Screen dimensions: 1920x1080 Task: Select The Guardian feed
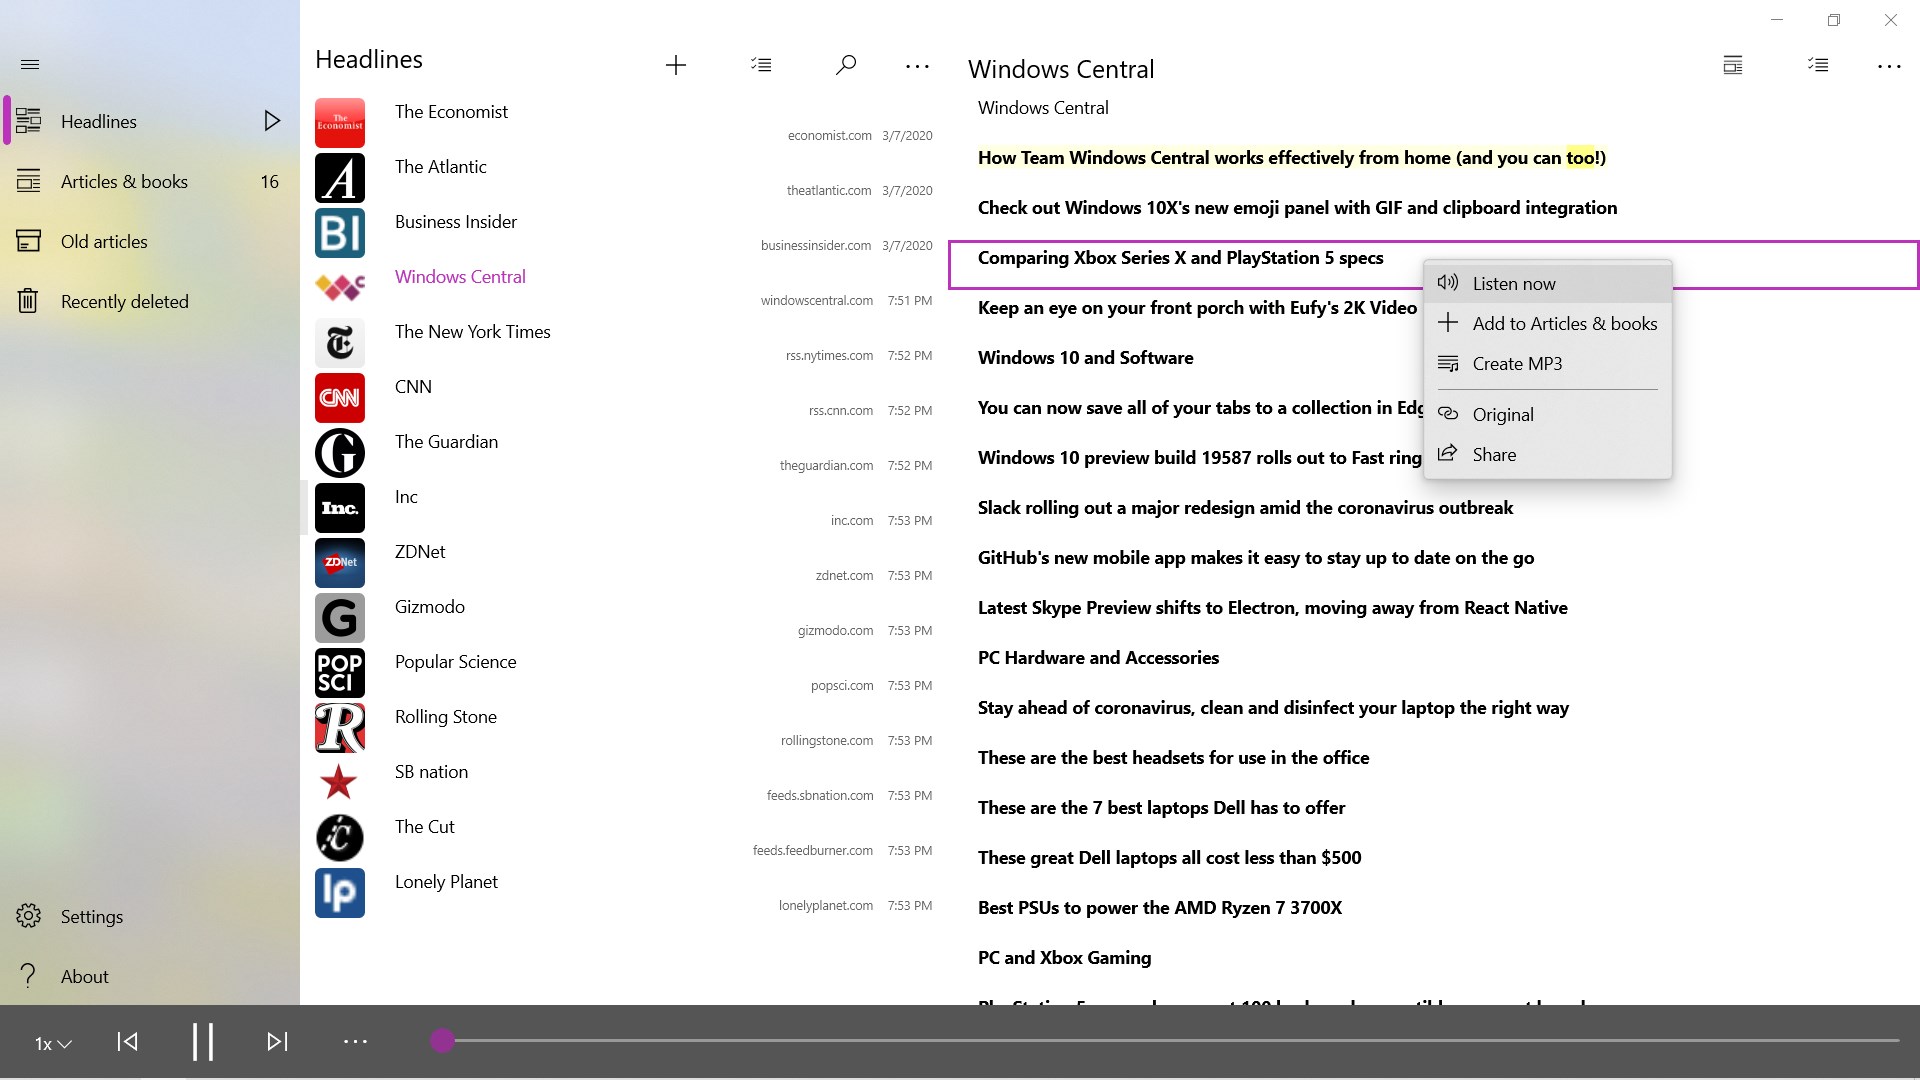tap(446, 441)
